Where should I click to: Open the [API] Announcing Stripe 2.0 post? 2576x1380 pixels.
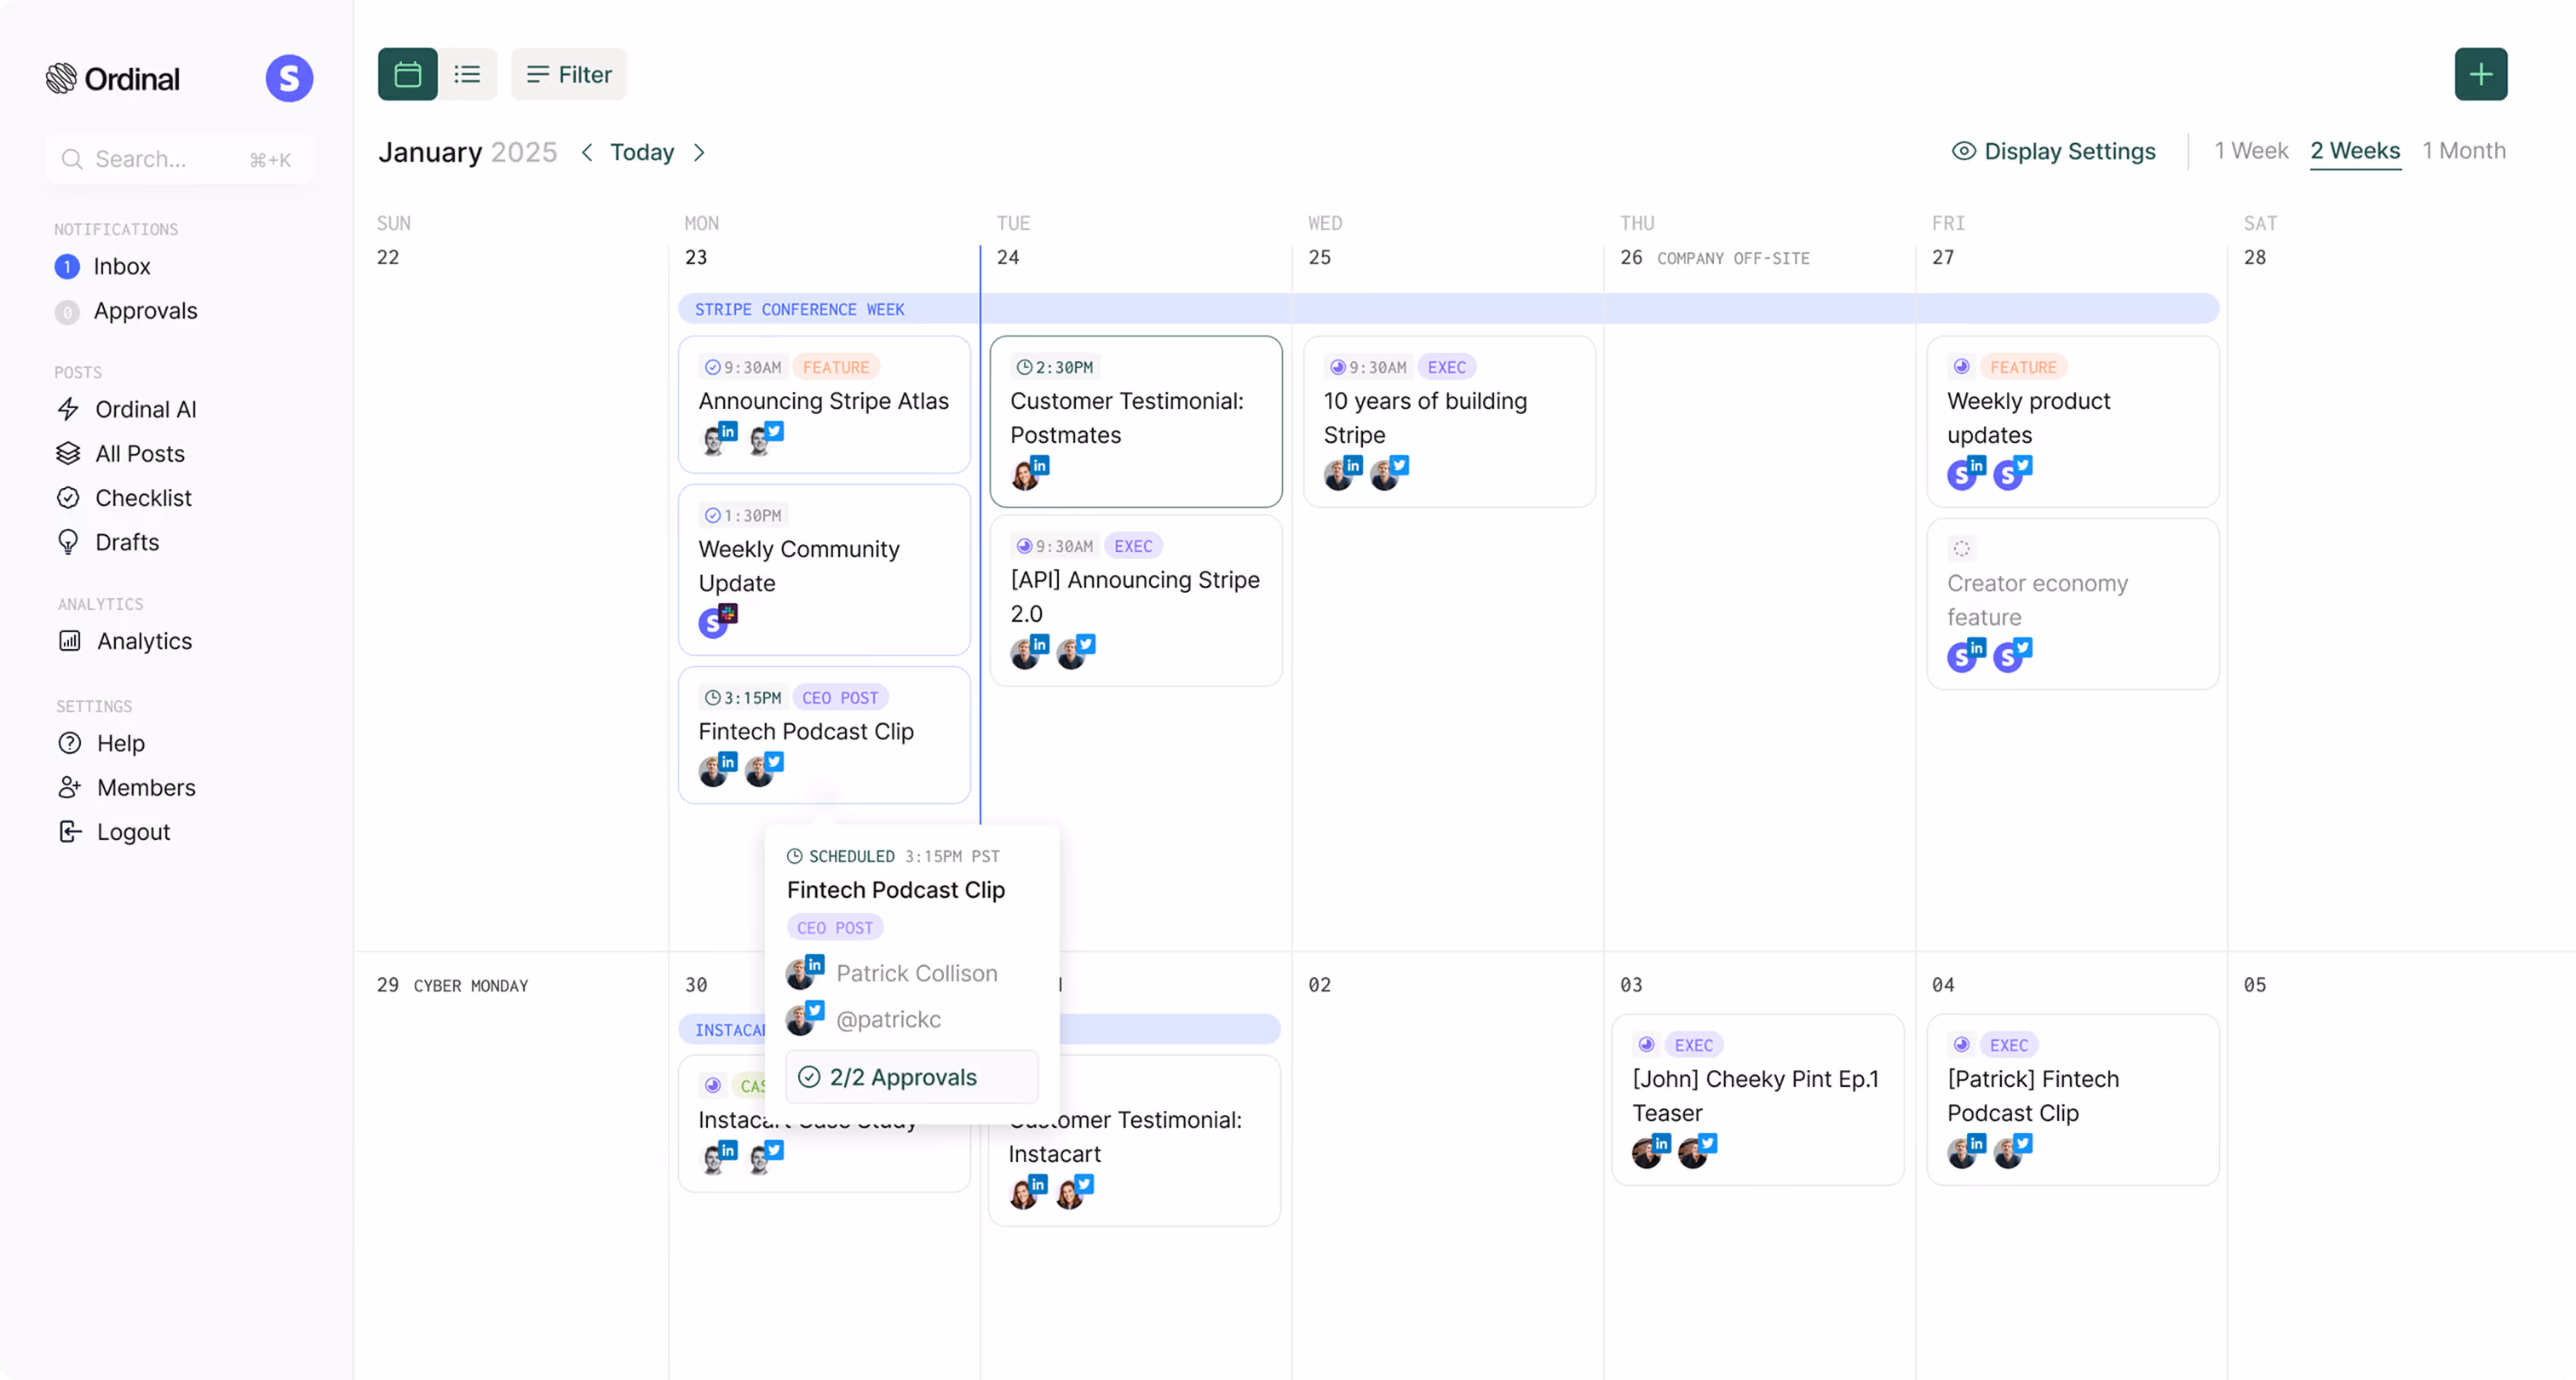pos(1136,600)
